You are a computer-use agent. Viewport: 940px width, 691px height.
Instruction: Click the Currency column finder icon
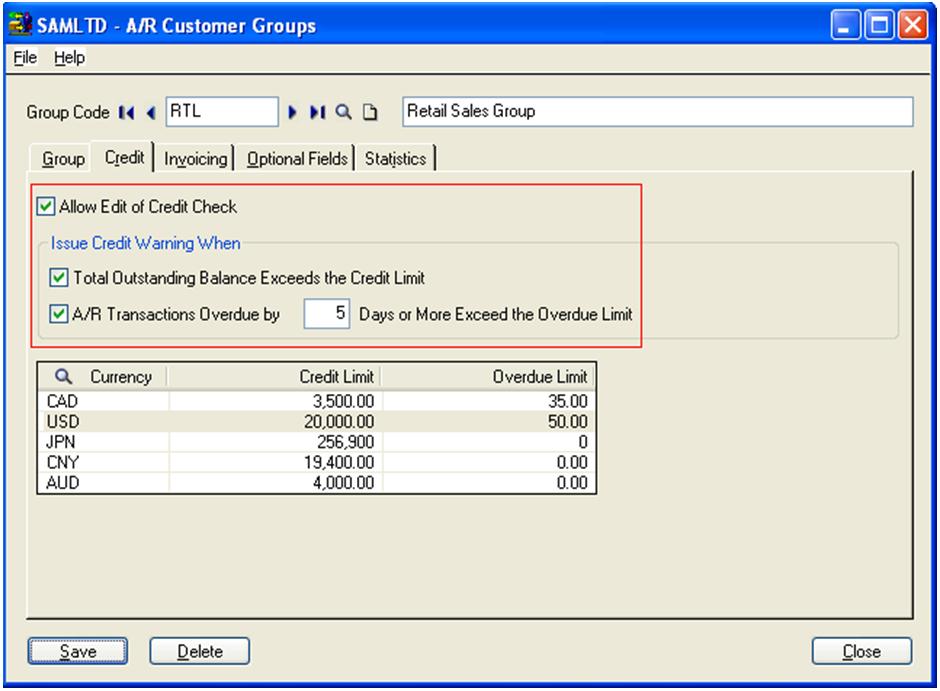coord(61,377)
